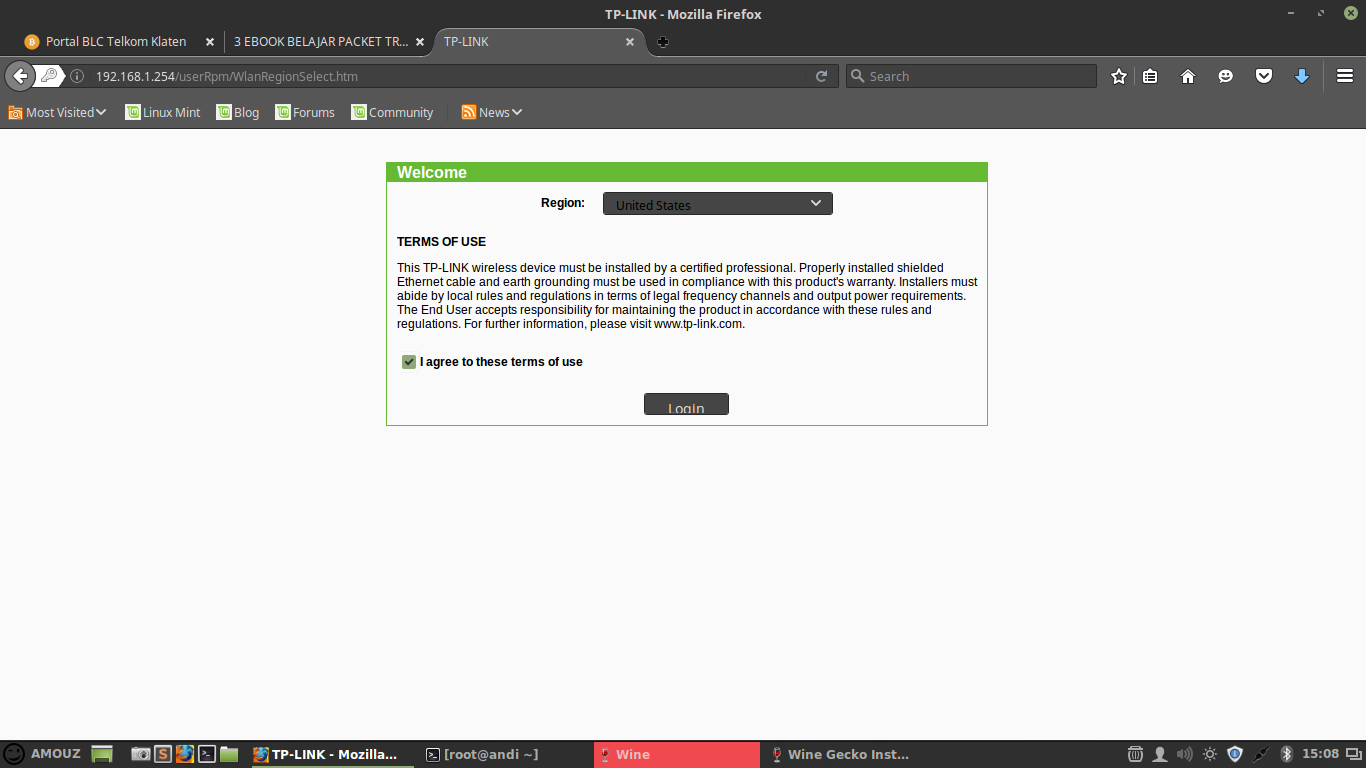
Task: Open the trash icon in system tray
Action: [1136, 754]
